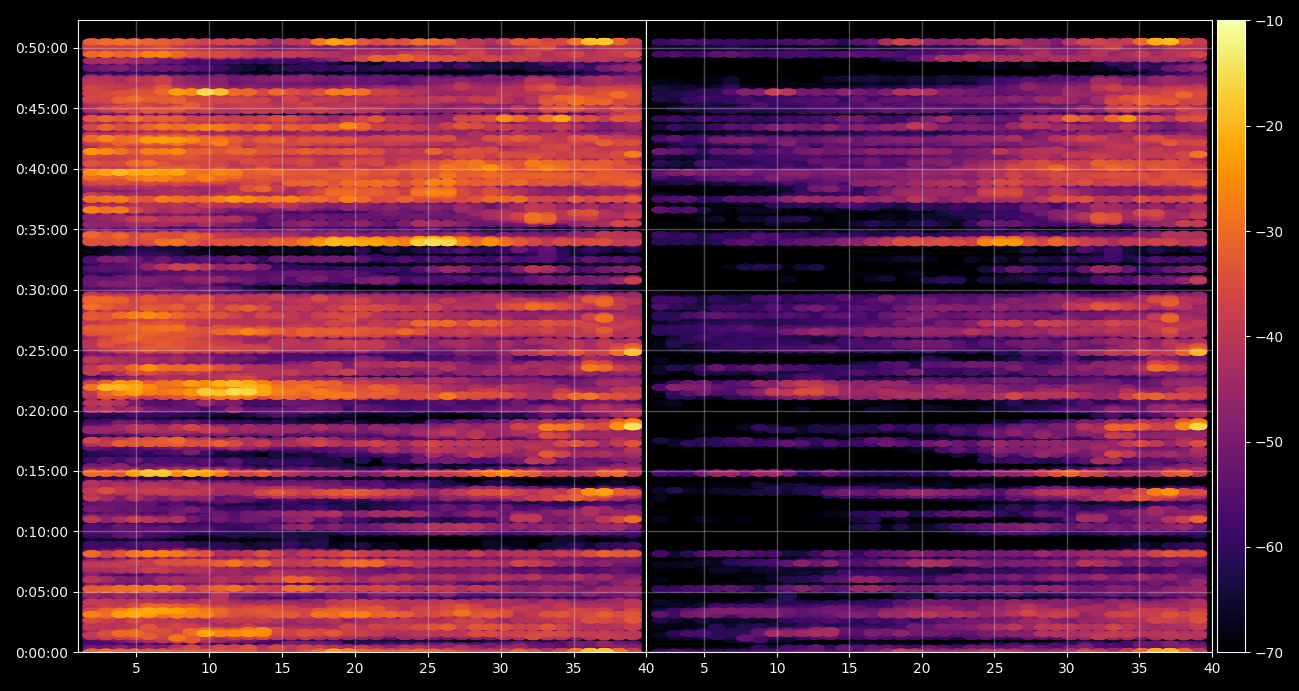Click the −60 colorbar tick label
Screen dimensions: 1299x691
1269,547
